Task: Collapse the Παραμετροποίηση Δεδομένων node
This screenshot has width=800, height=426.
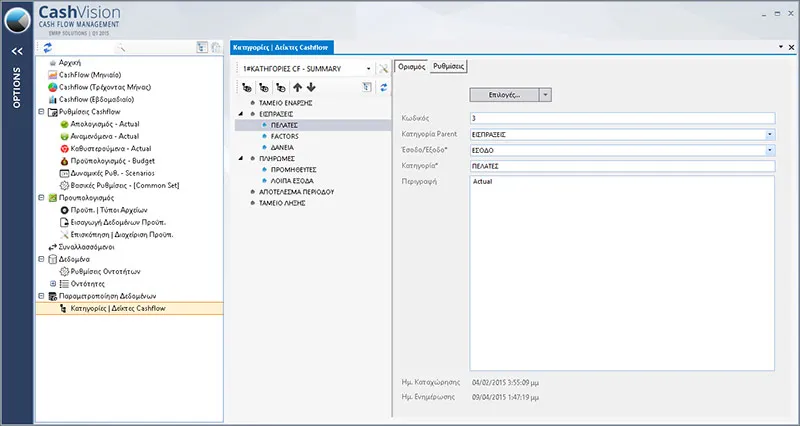Action: click(x=41, y=296)
